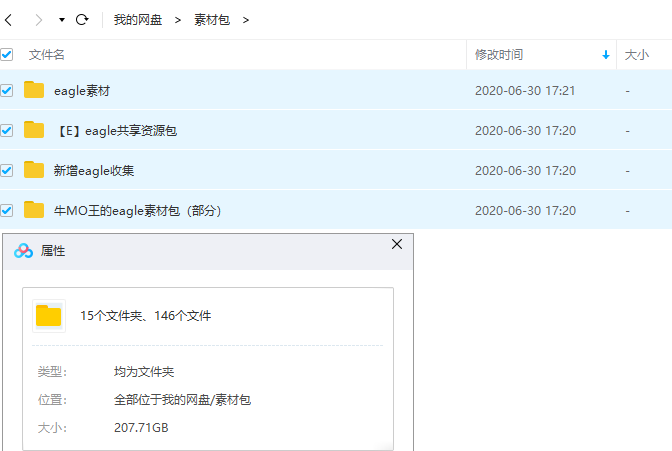Click the last breadcrumb chevron after 素材包
This screenshot has width=672, height=451.
click(246, 20)
